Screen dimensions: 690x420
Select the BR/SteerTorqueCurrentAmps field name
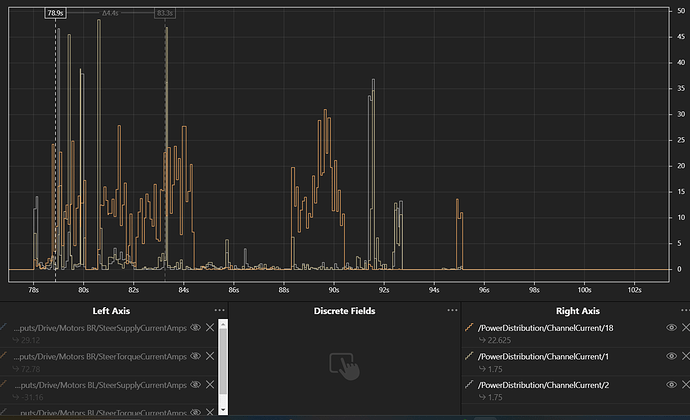tap(100, 357)
